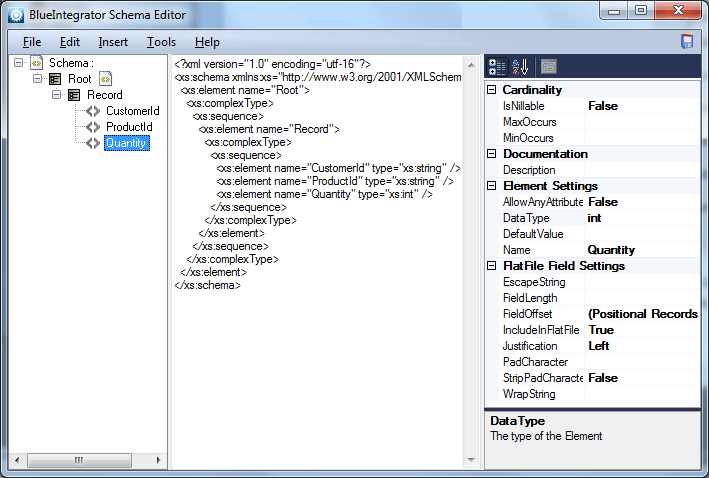Click the element icon beside ProductId
Screen dimensions: 709x478
coord(93,127)
